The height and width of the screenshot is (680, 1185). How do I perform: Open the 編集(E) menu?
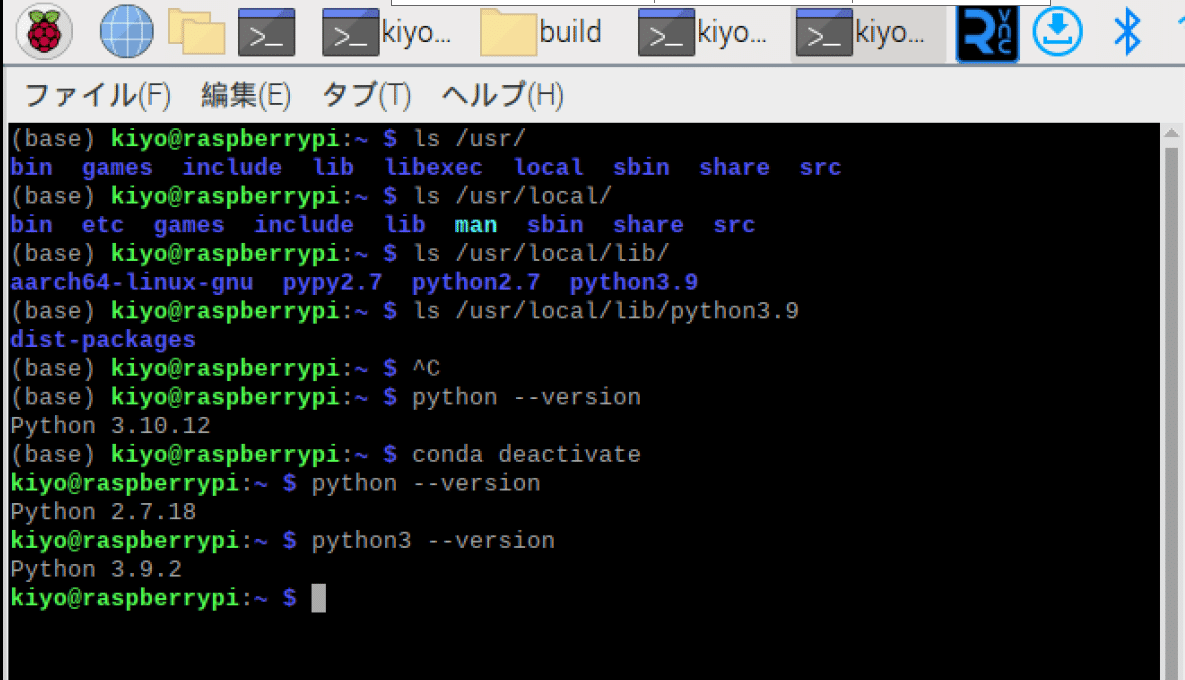(246, 95)
